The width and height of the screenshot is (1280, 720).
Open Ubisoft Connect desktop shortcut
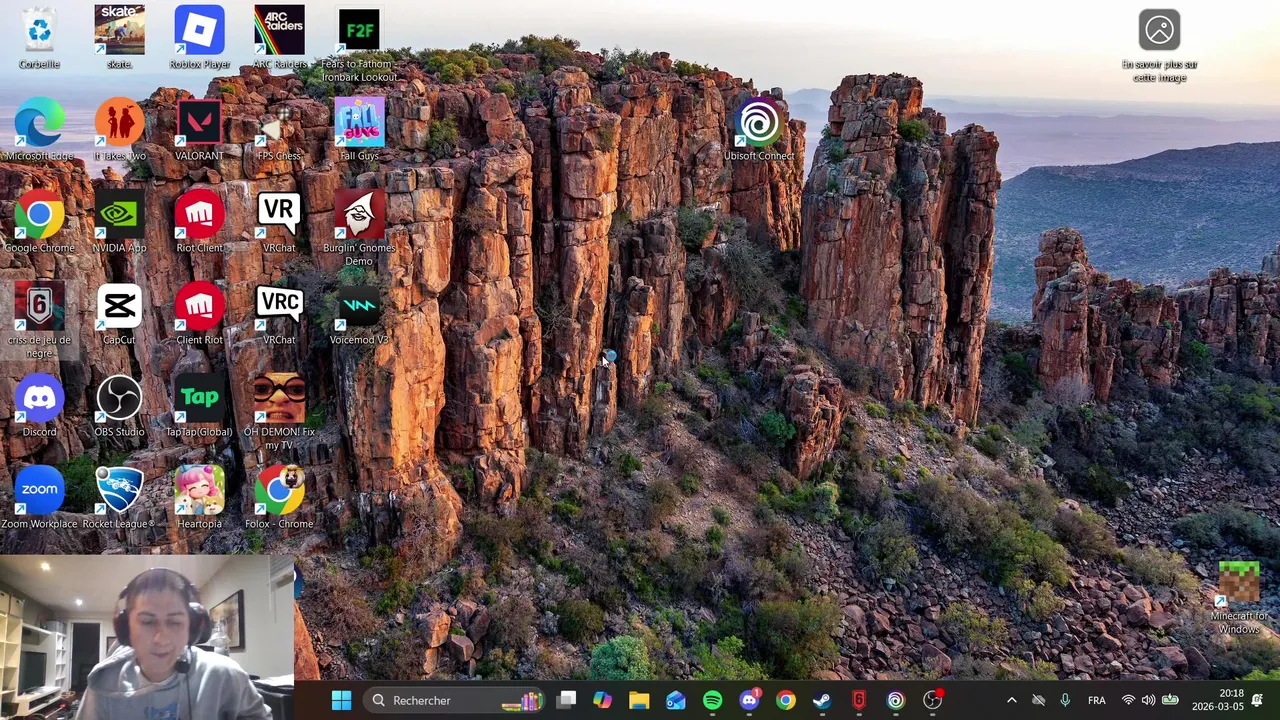(759, 130)
